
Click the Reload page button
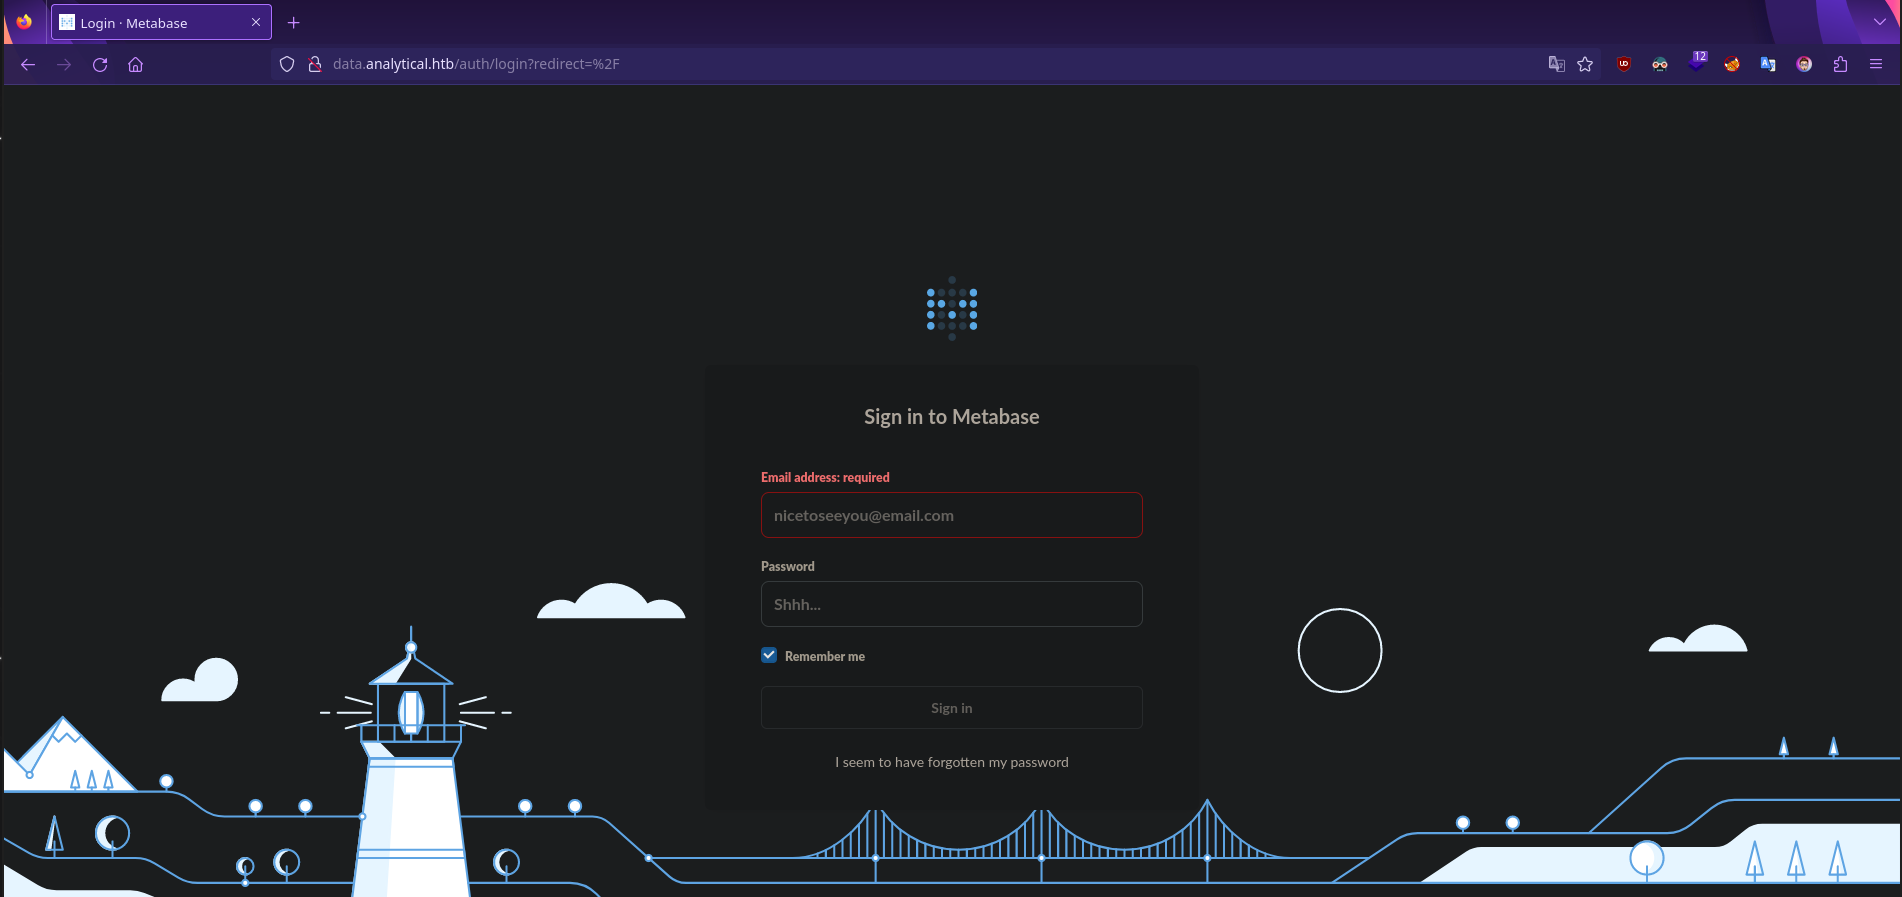tap(100, 64)
